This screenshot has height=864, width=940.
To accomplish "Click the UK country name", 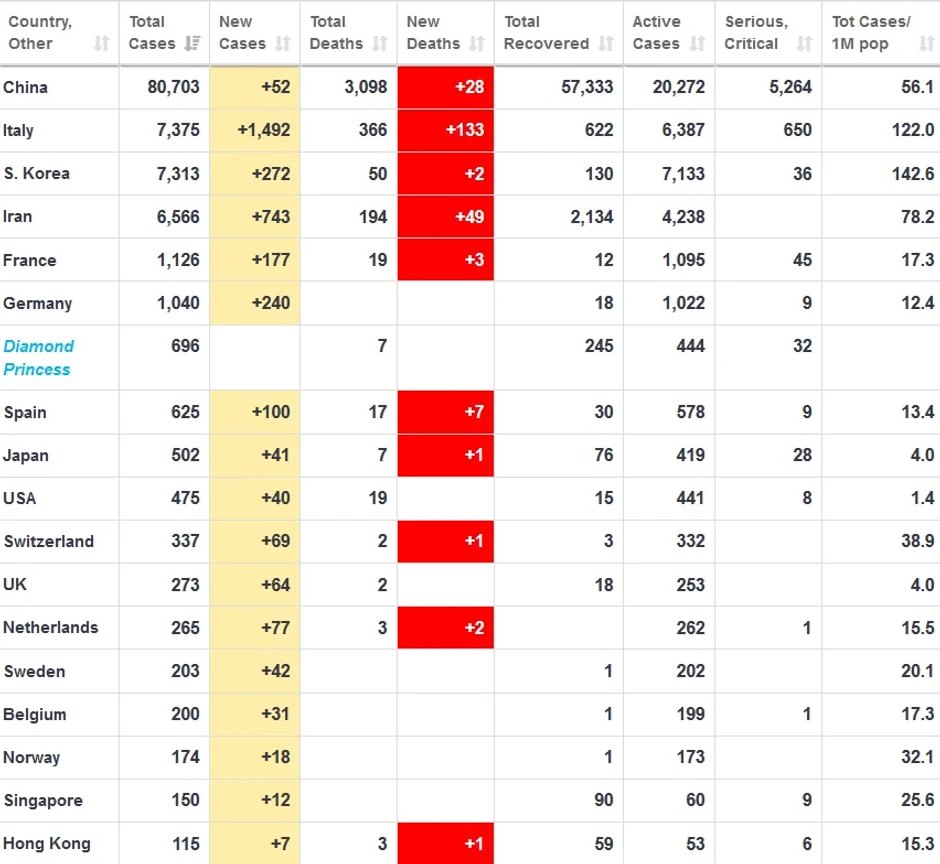I will coord(15,585).
